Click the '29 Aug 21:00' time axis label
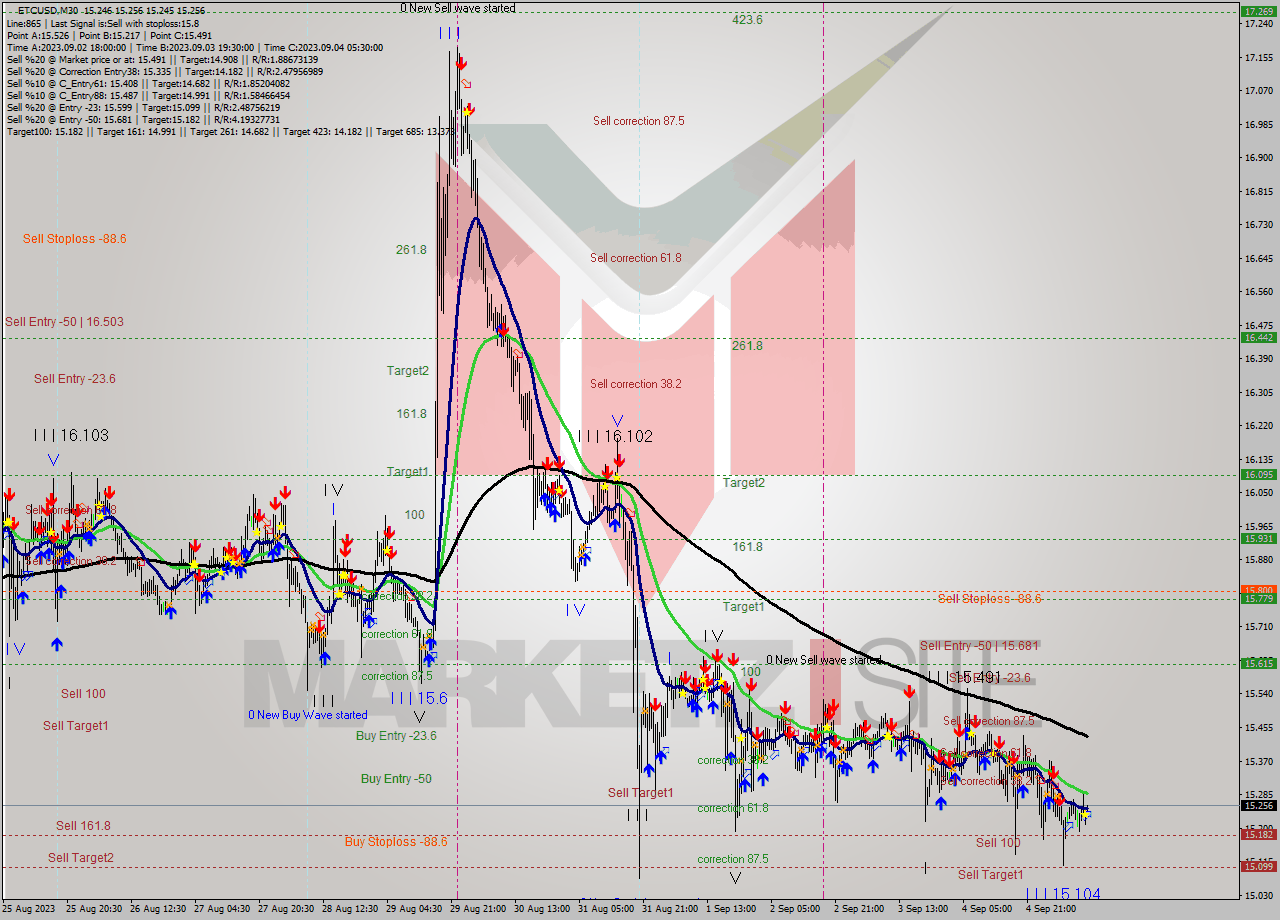Image resolution: width=1280 pixels, height=920 pixels. [478, 909]
